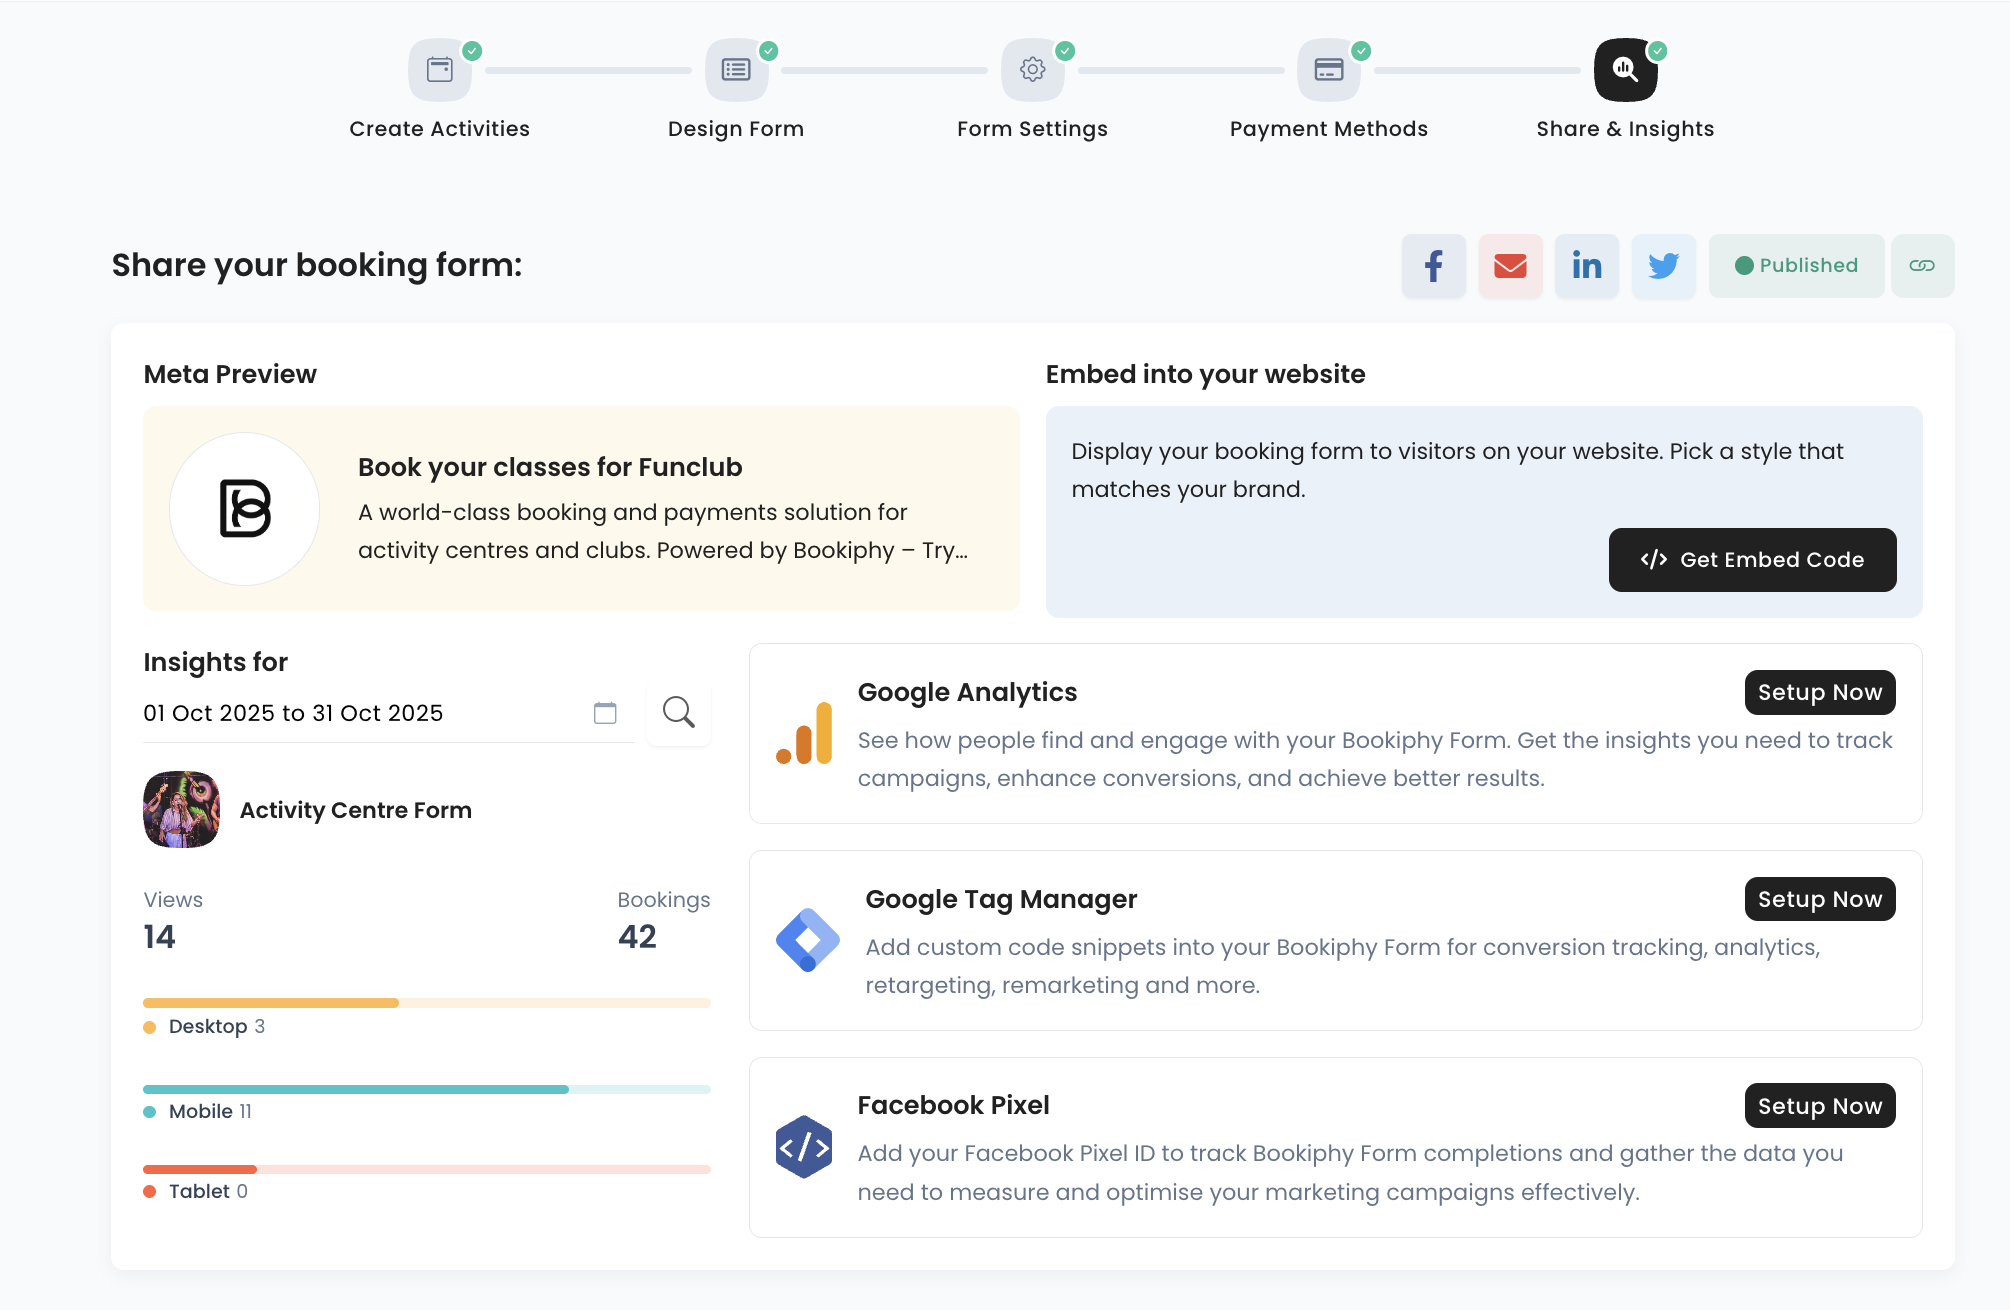Click the insights search icon
This screenshot has width=2010, height=1310.
point(679,713)
